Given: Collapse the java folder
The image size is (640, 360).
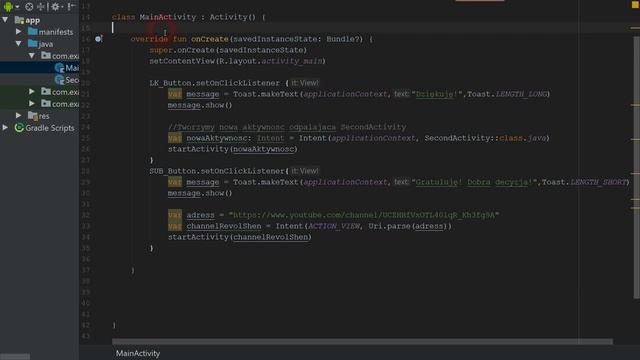Looking at the screenshot, I should pos(18,44).
